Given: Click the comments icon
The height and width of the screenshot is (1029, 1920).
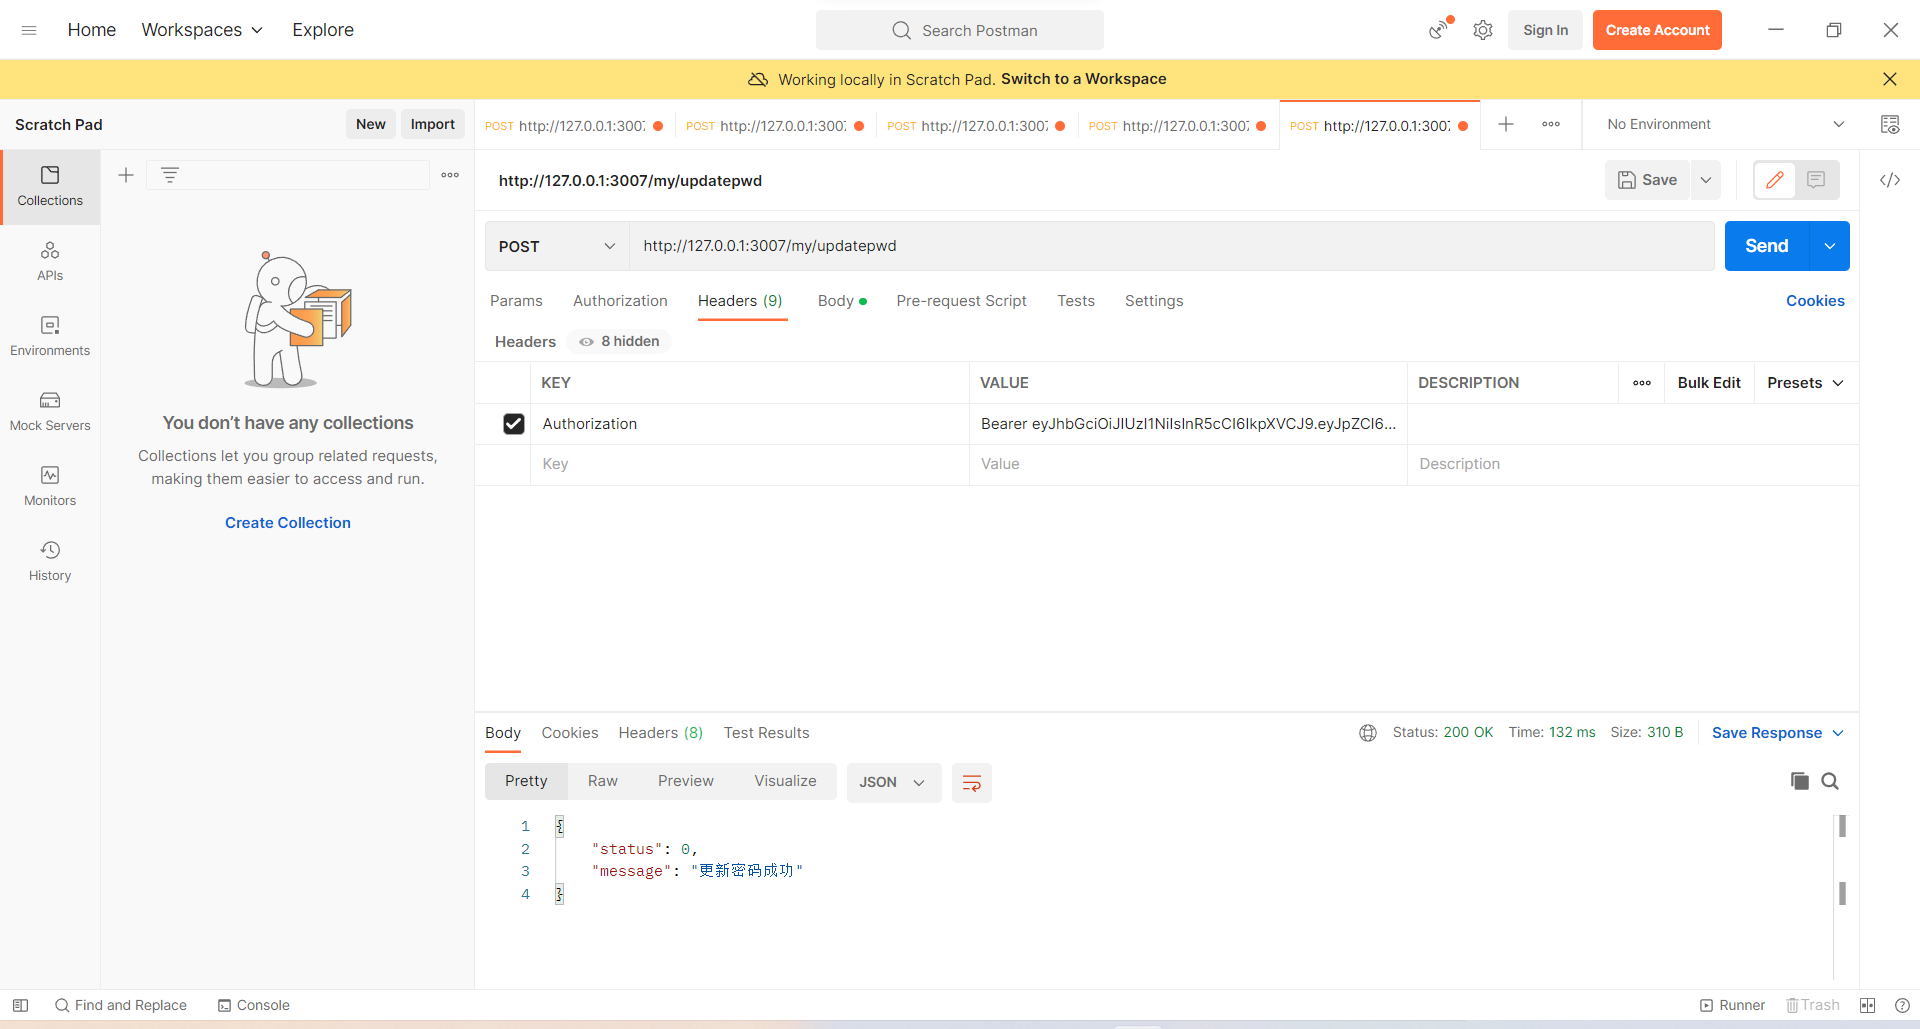Looking at the screenshot, I should (x=1817, y=180).
